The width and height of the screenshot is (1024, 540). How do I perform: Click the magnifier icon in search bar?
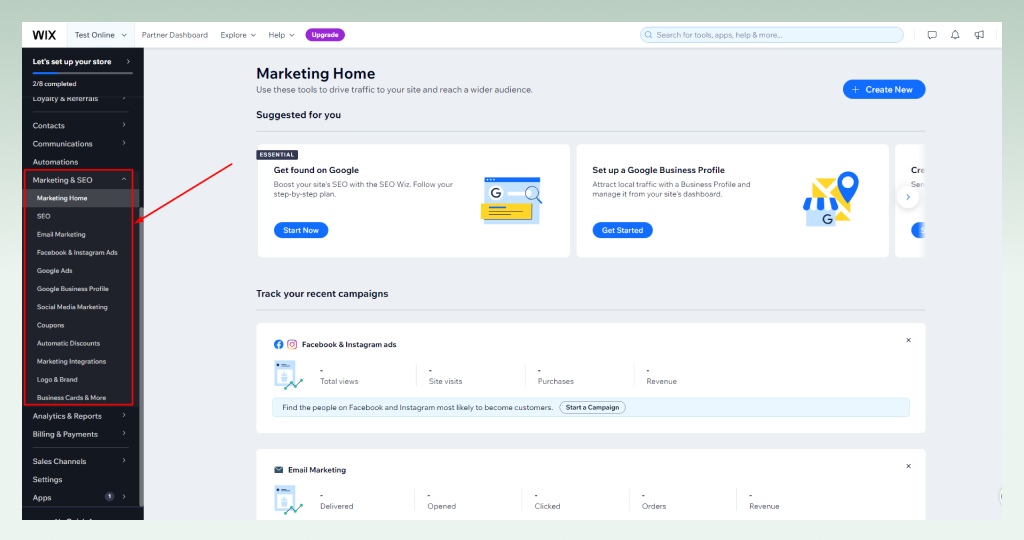(x=648, y=35)
